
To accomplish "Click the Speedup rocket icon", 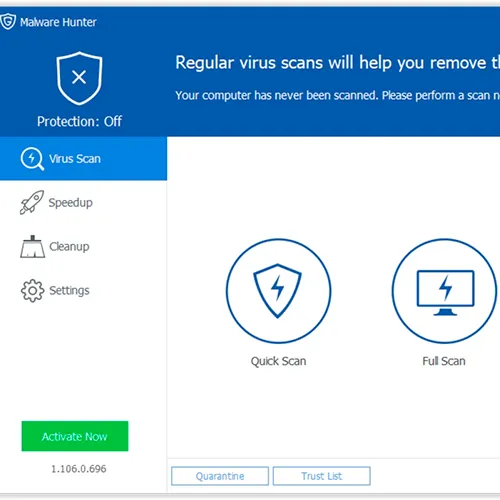I will [32, 202].
